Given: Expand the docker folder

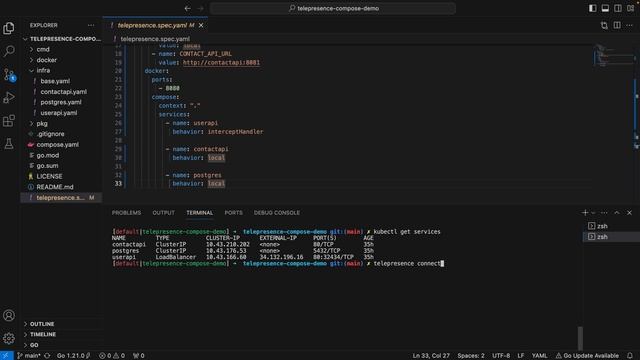Looking at the screenshot, I should pos(61,60).
